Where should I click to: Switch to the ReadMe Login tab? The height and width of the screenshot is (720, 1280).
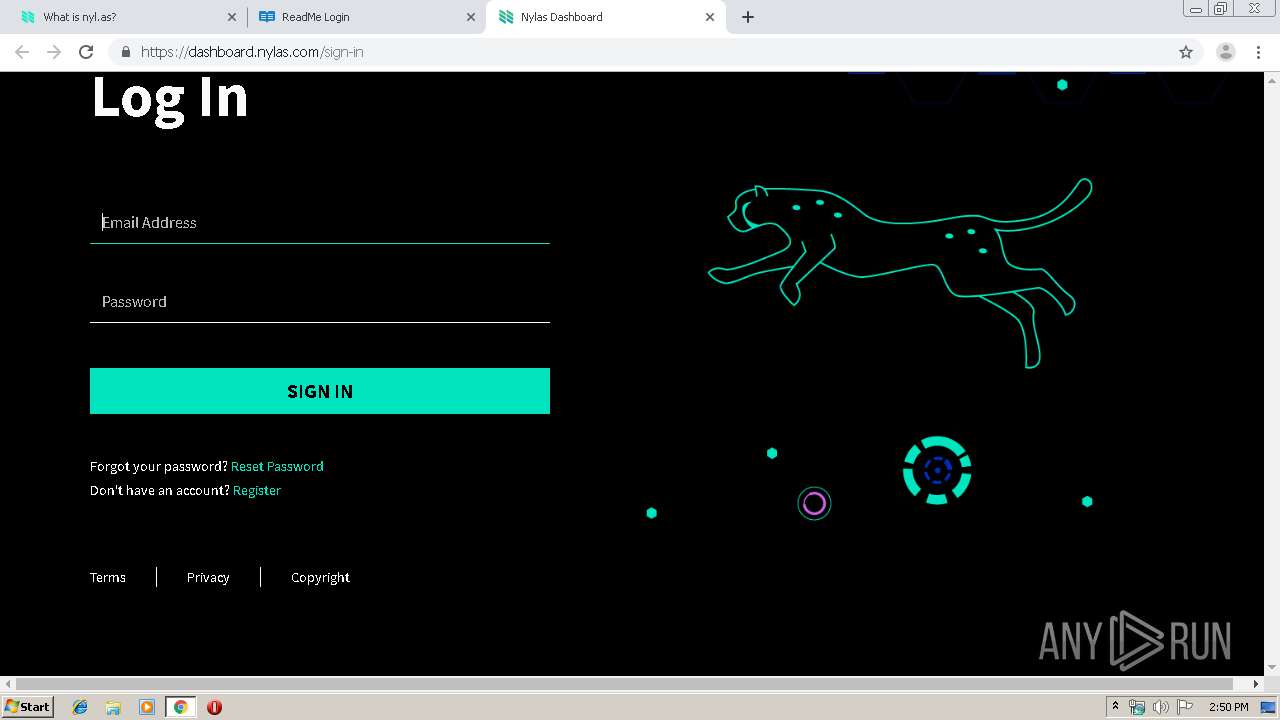365,17
